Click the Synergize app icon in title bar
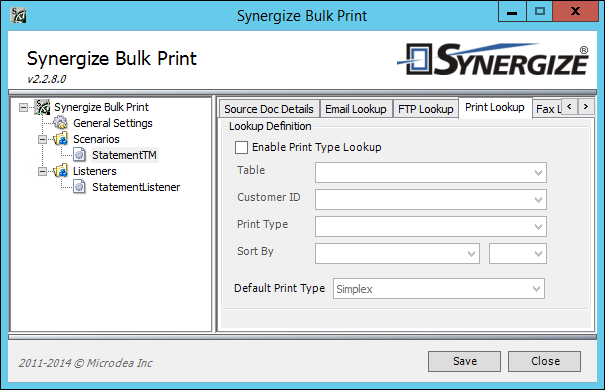Screen dimensions: 605x390 coord(18,15)
